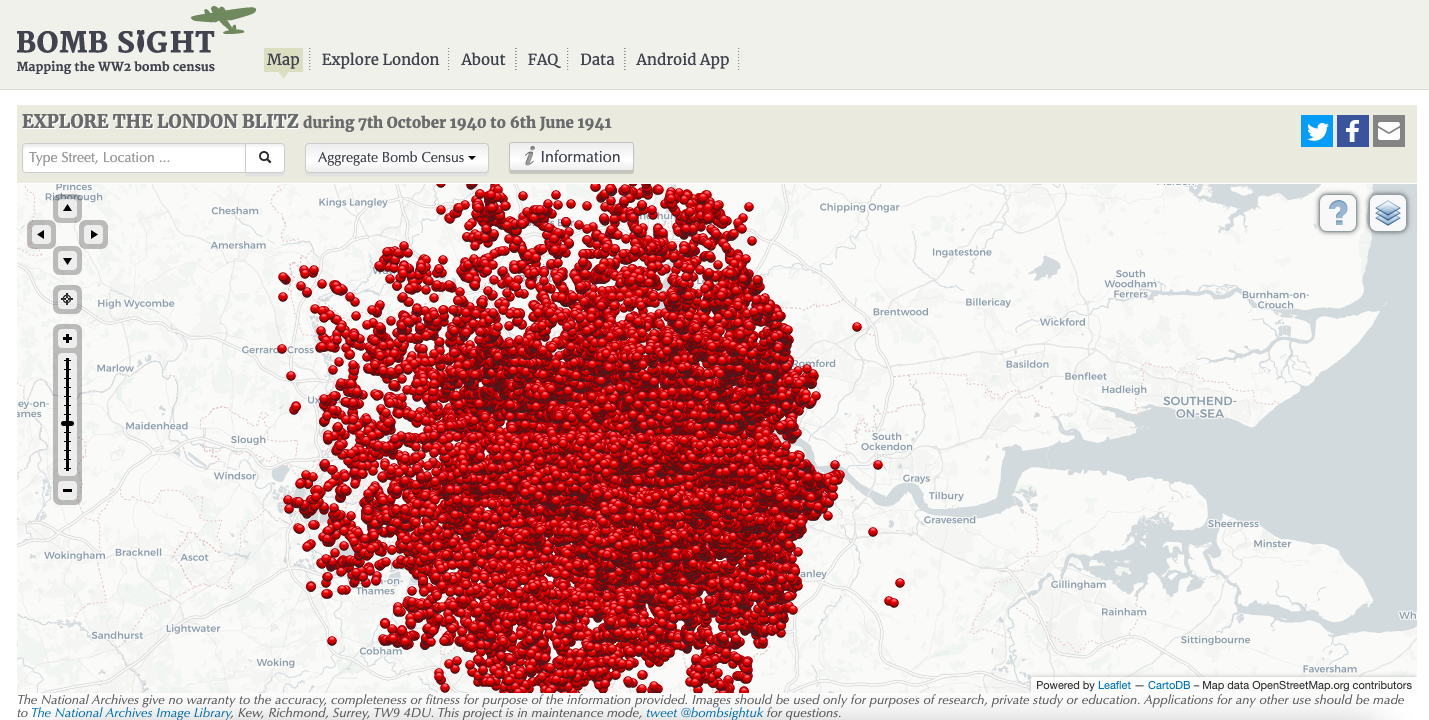Pan the map down
Screen dimensions: 1429x720
coord(67,261)
